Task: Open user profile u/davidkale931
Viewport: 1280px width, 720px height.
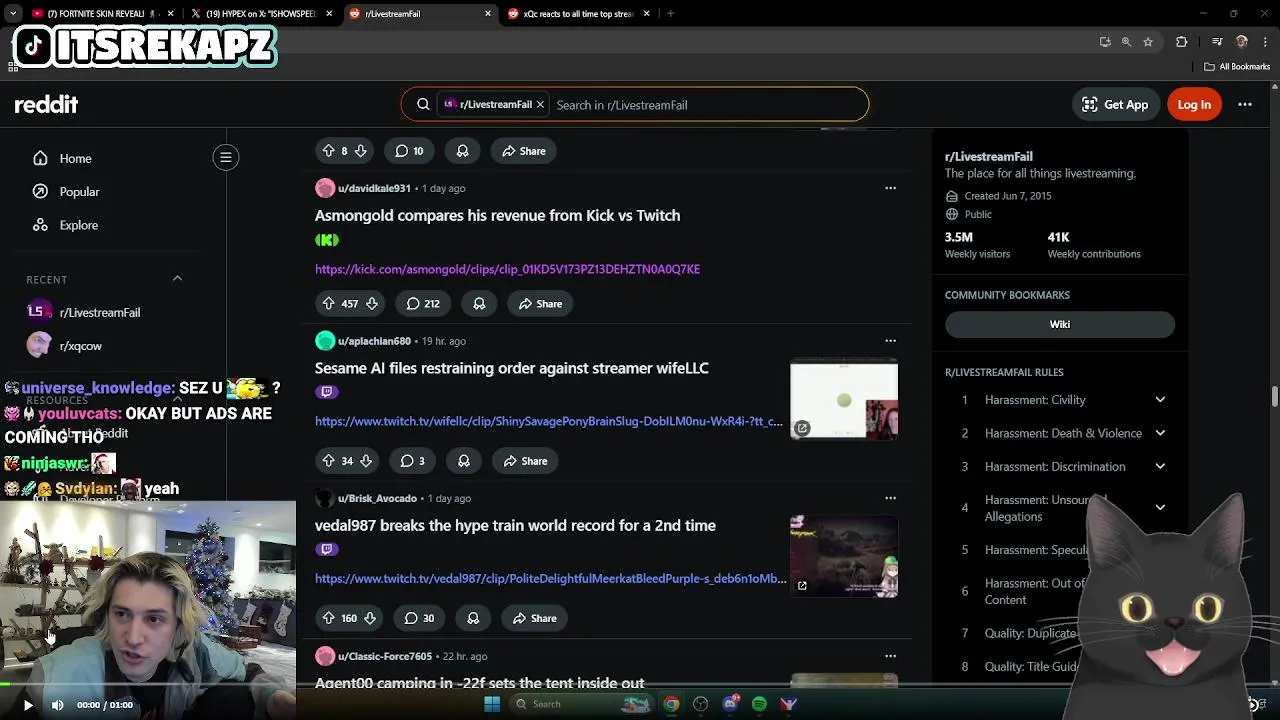Action: click(374, 188)
